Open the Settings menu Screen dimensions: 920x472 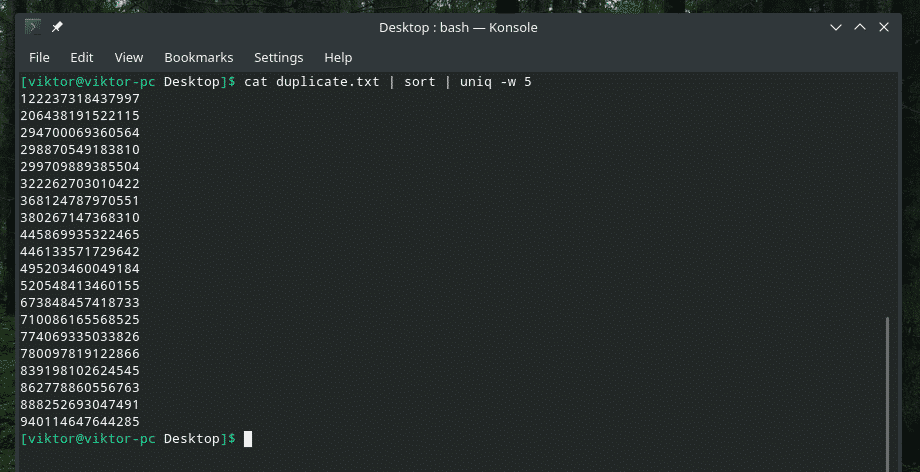pos(278,57)
